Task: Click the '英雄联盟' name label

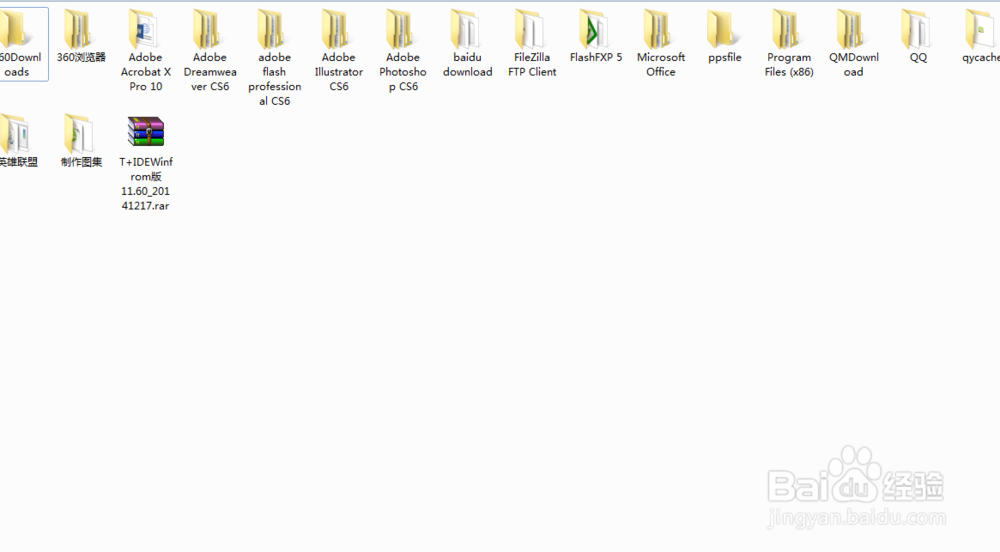Action: [18, 162]
